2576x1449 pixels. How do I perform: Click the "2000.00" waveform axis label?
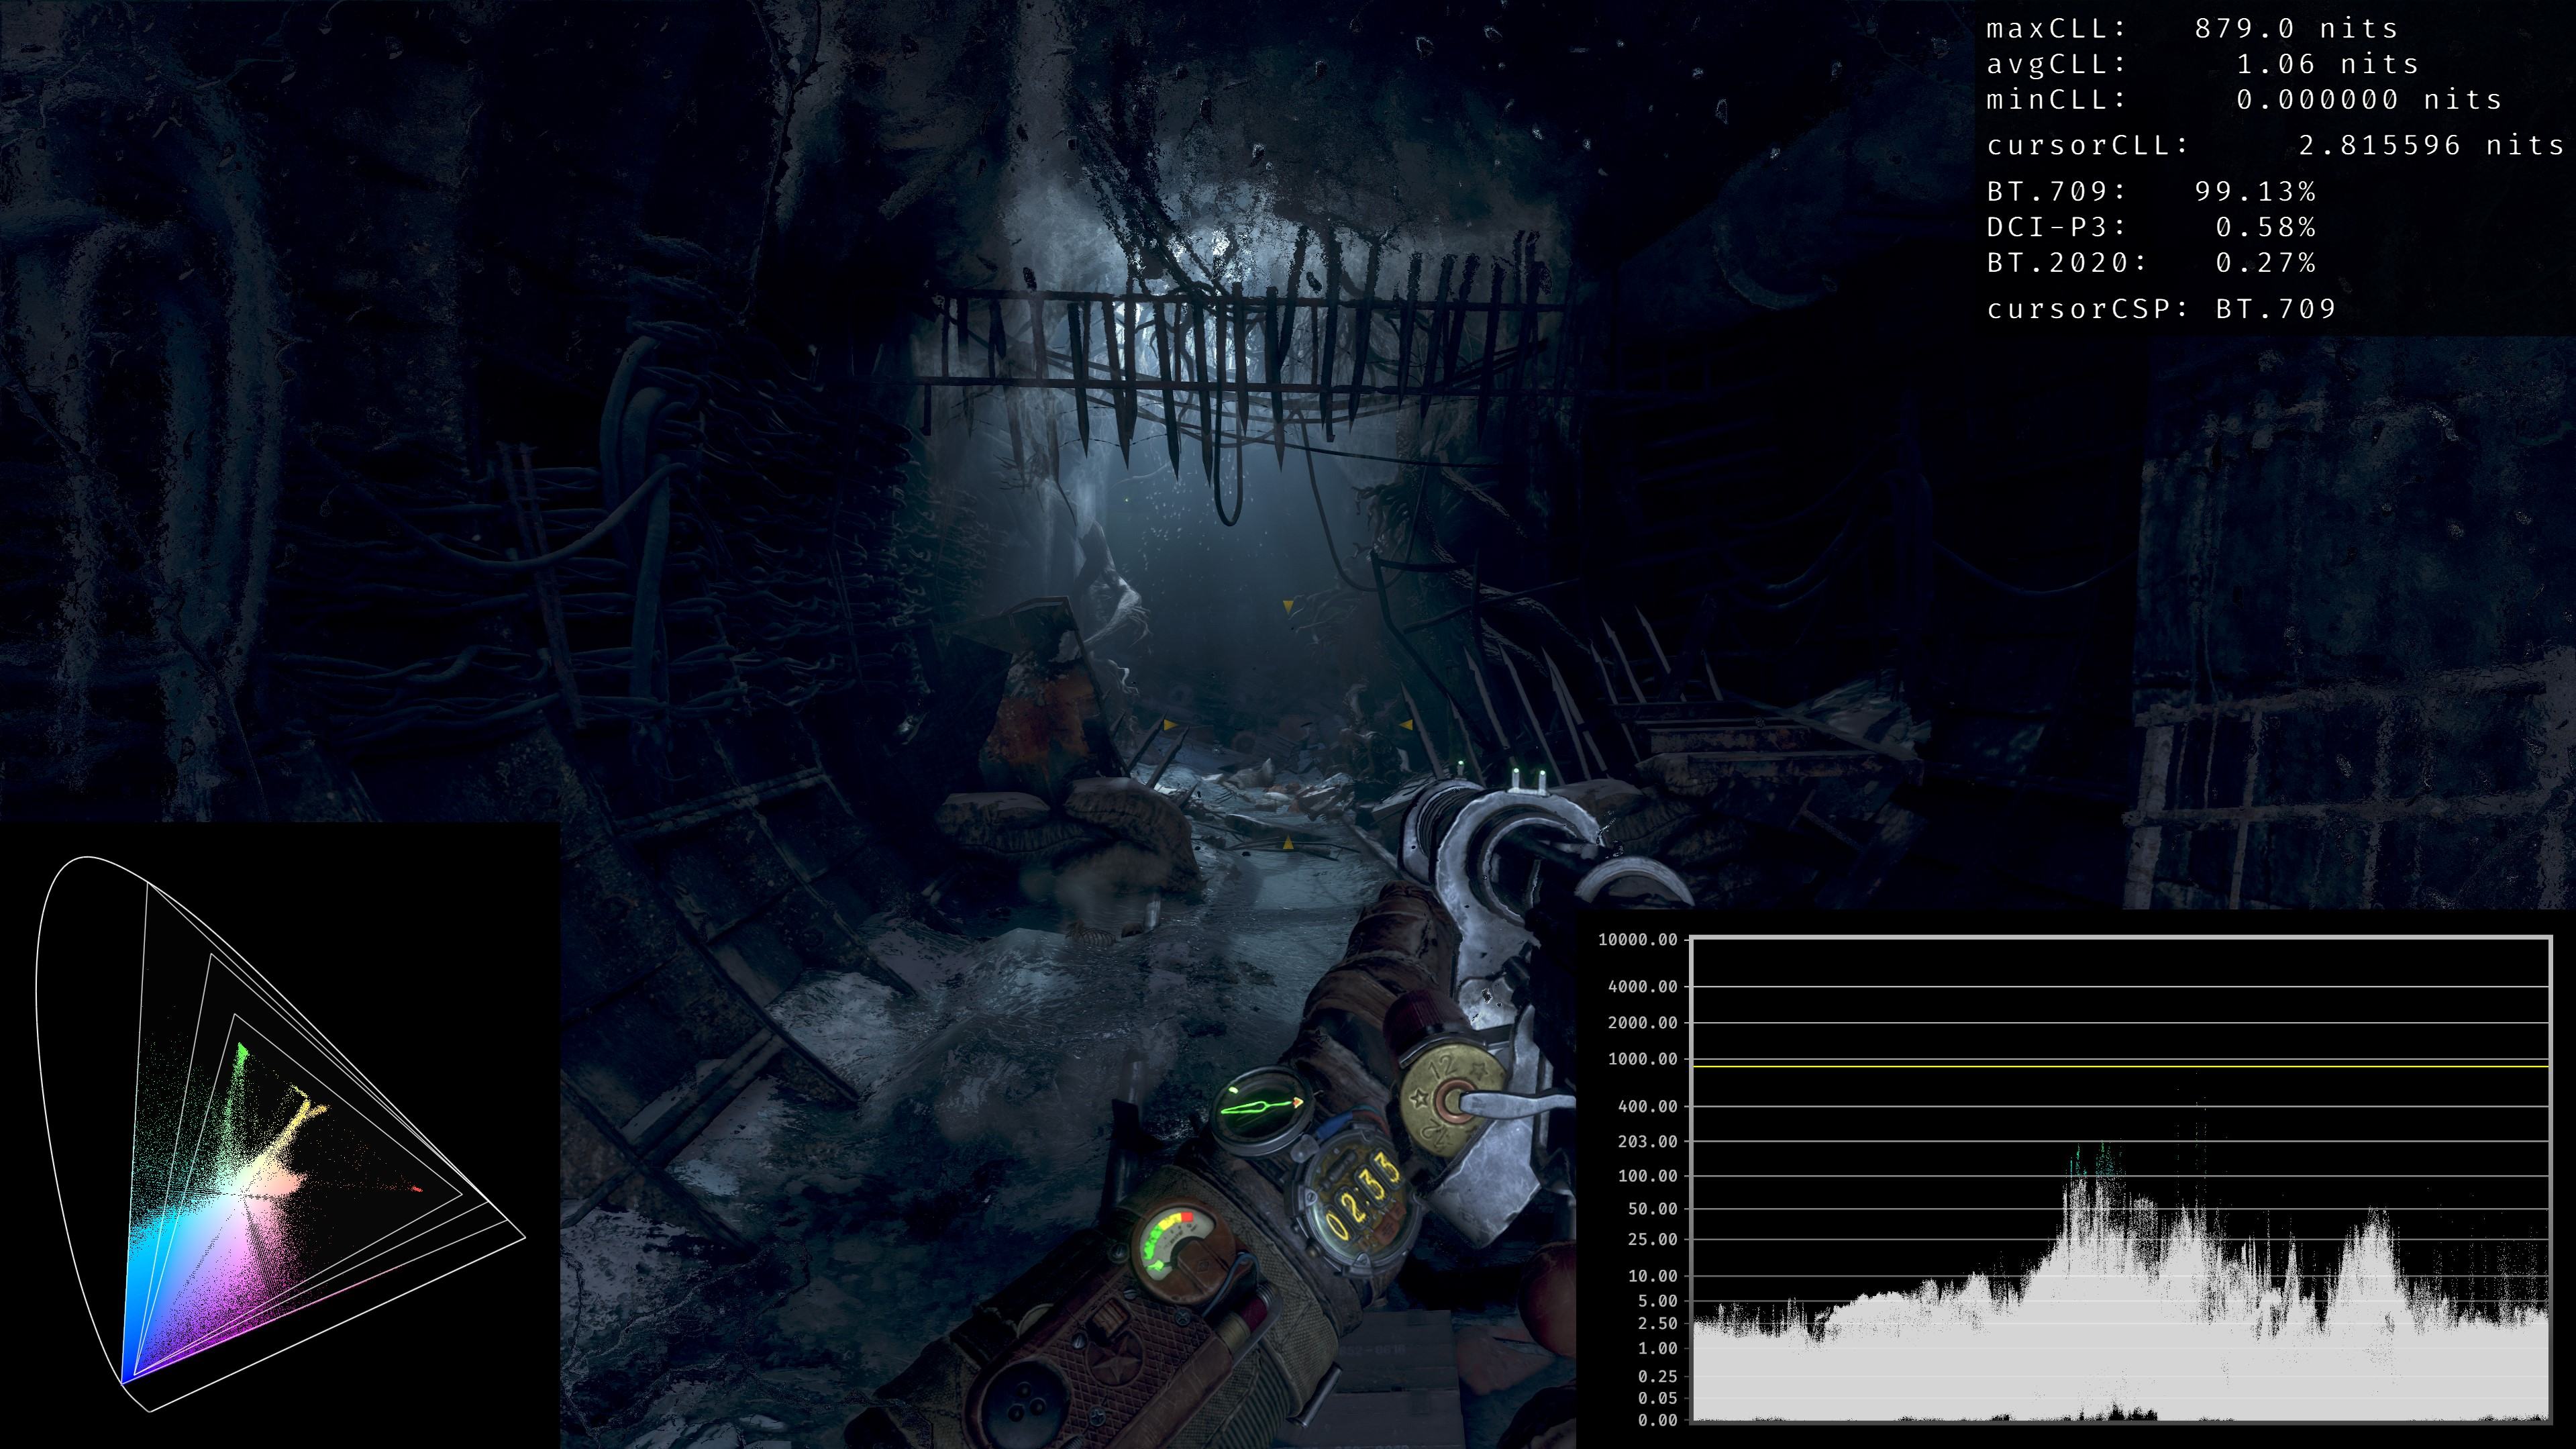click(x=1642, y=1022)
